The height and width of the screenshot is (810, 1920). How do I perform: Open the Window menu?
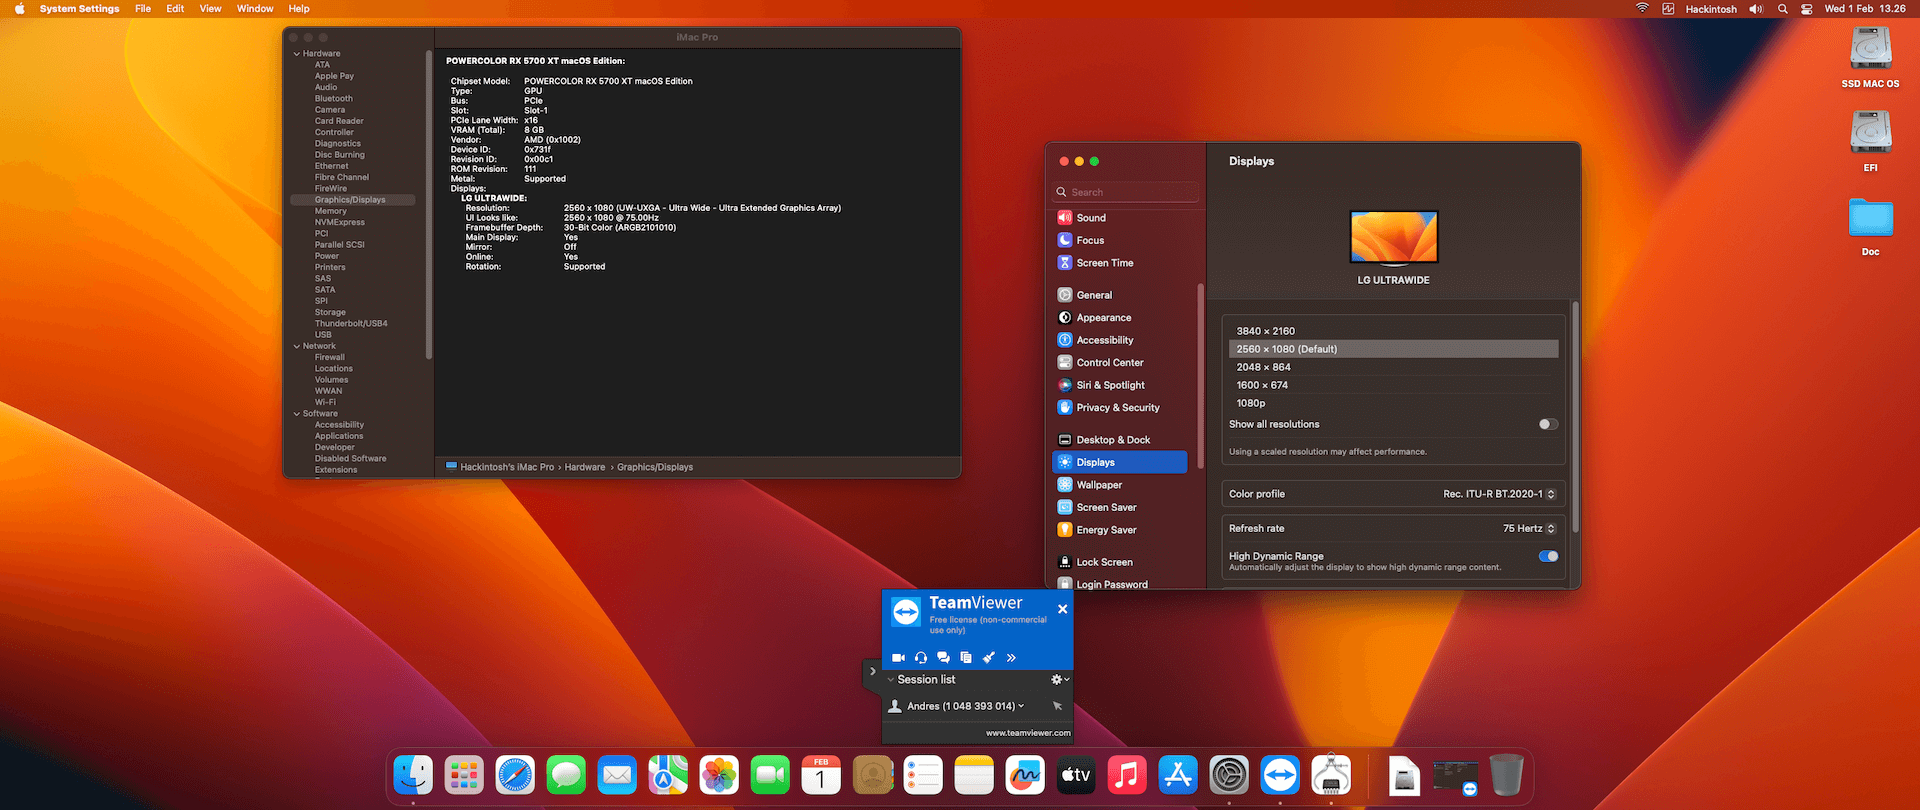(255, 9)
